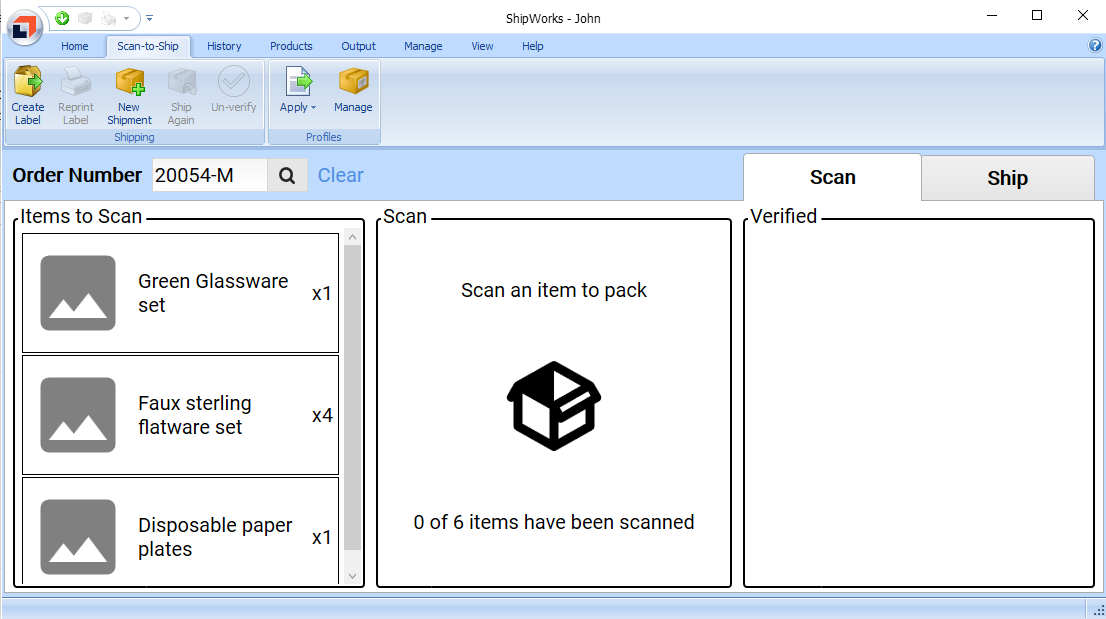The image size is (1106, 619).
Task: Open the View ribbon tab
Action: pyautogui.click(x=482, y=47)
